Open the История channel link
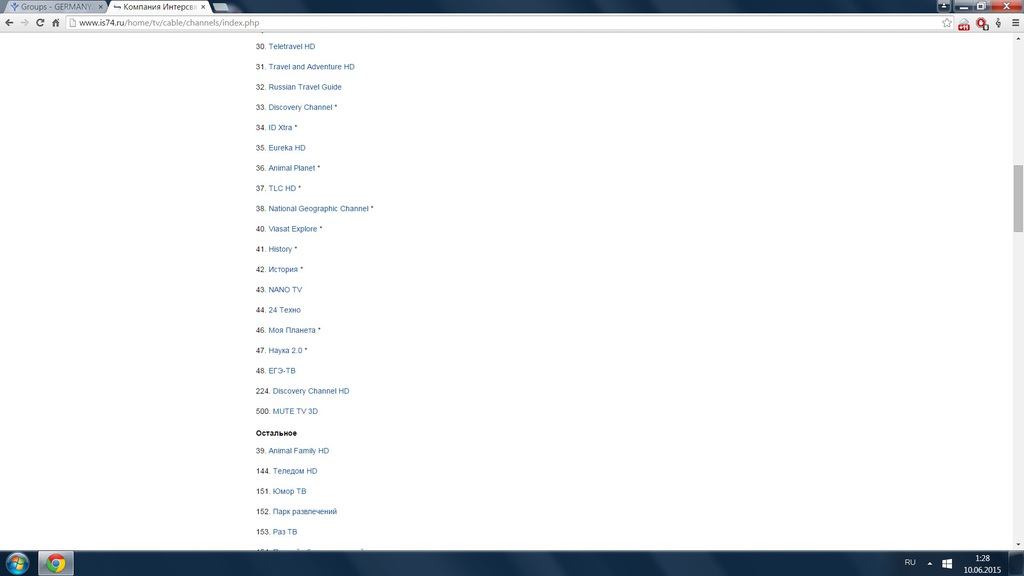 click(283, 269)
